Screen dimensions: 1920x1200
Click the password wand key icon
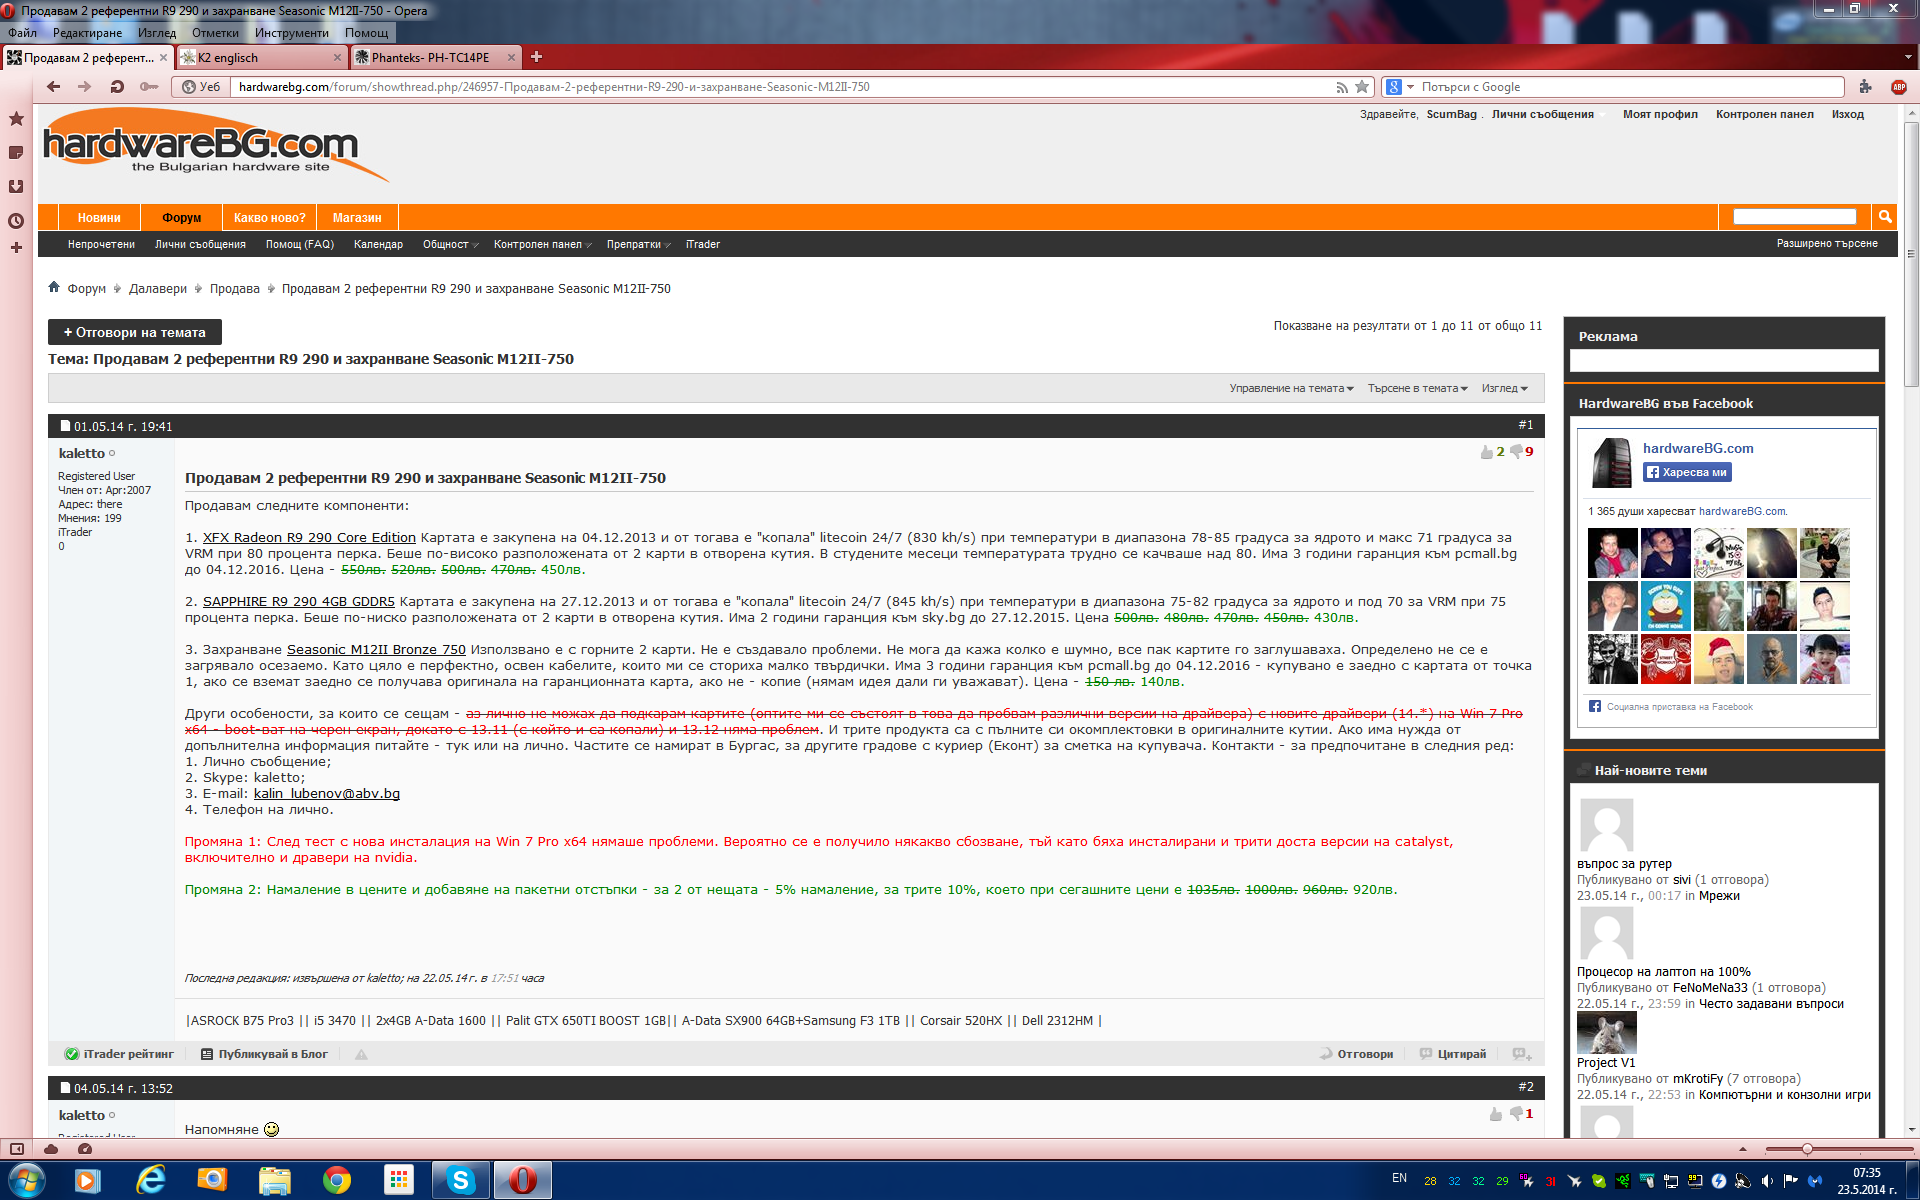point(149,87)
